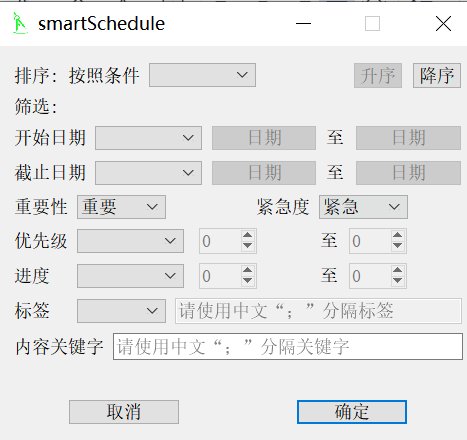Viewport: 467px width, 440px height.
Task: Click the 取消 cancel button
Action: tap(124, 412)
